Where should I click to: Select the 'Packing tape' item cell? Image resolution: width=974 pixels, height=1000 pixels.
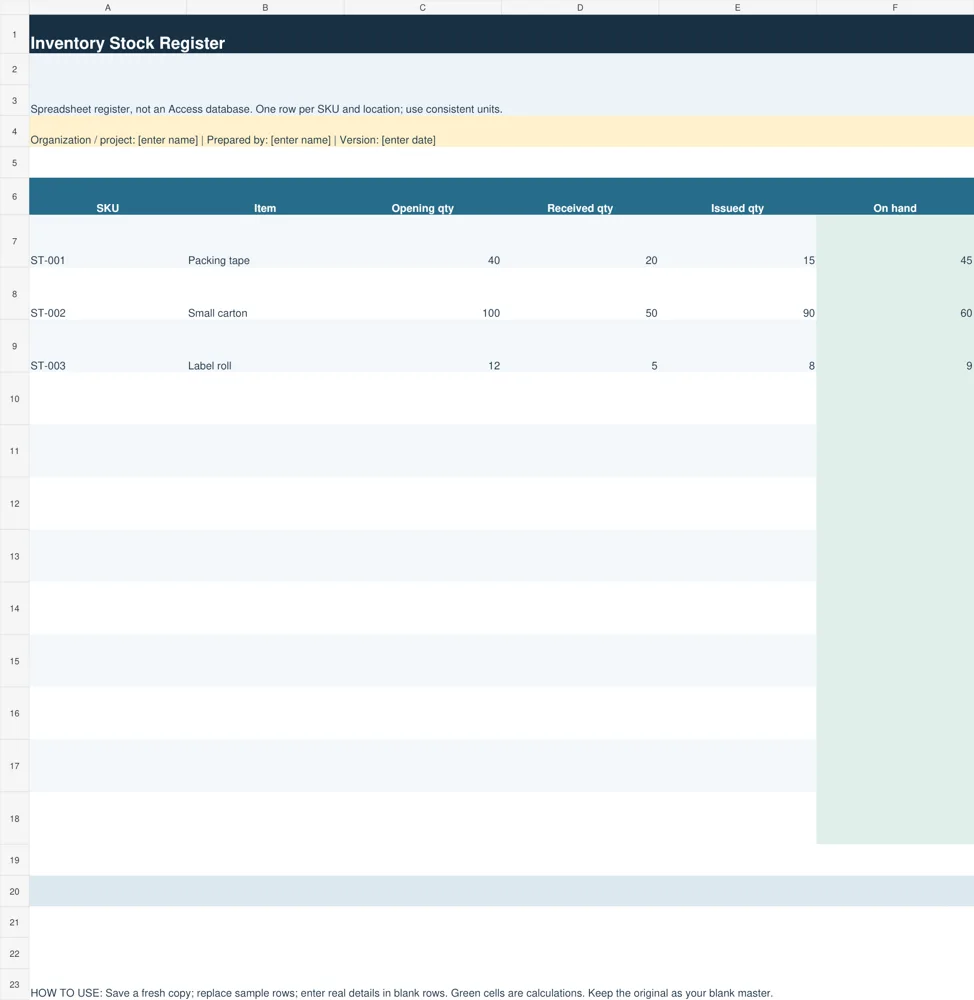265,241
